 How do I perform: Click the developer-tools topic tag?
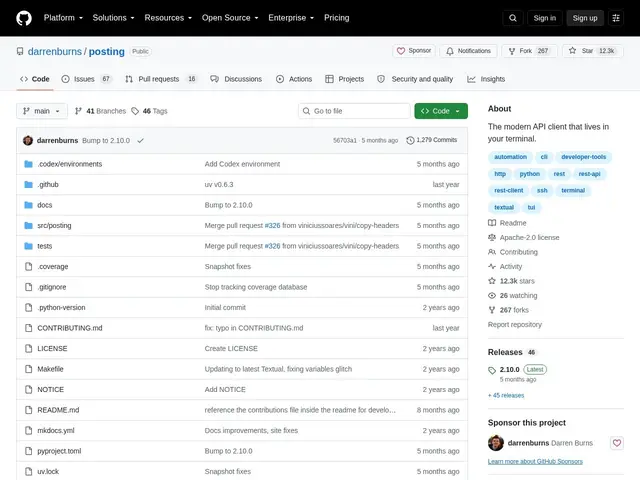click(x=583, y=157)
